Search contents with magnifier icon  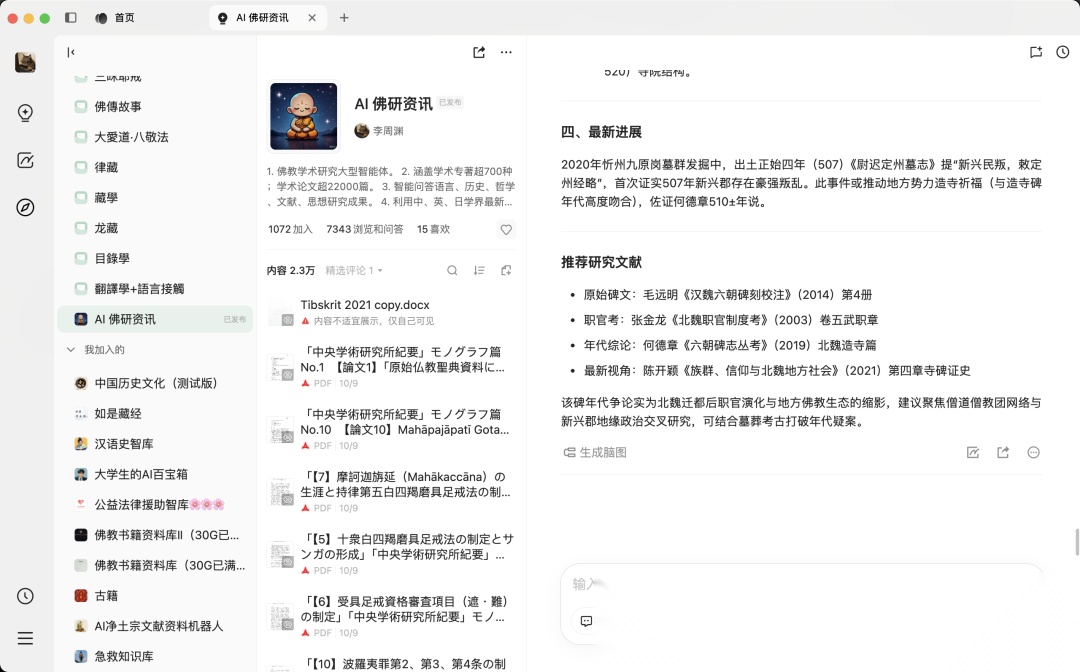tap(452, 271)
